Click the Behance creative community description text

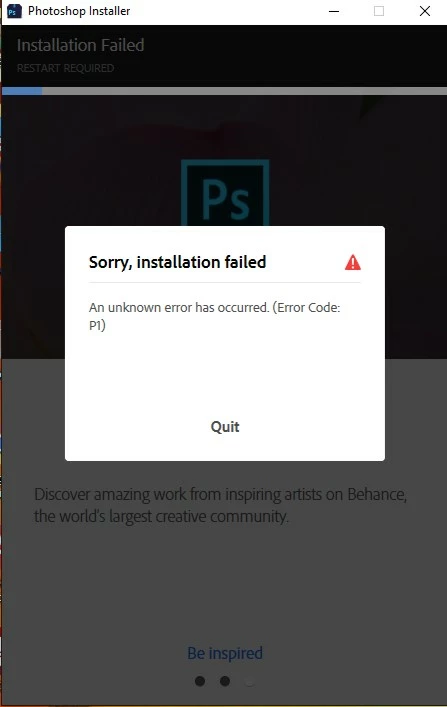point(221,505)
